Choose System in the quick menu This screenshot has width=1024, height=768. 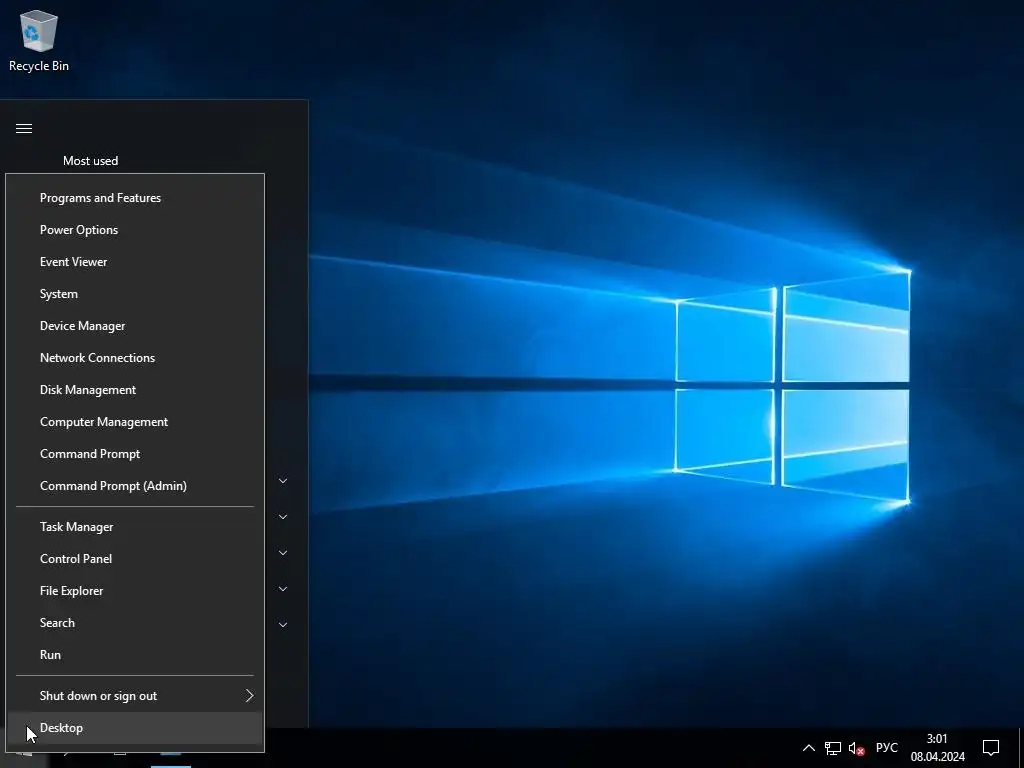[x=135, y=294]
